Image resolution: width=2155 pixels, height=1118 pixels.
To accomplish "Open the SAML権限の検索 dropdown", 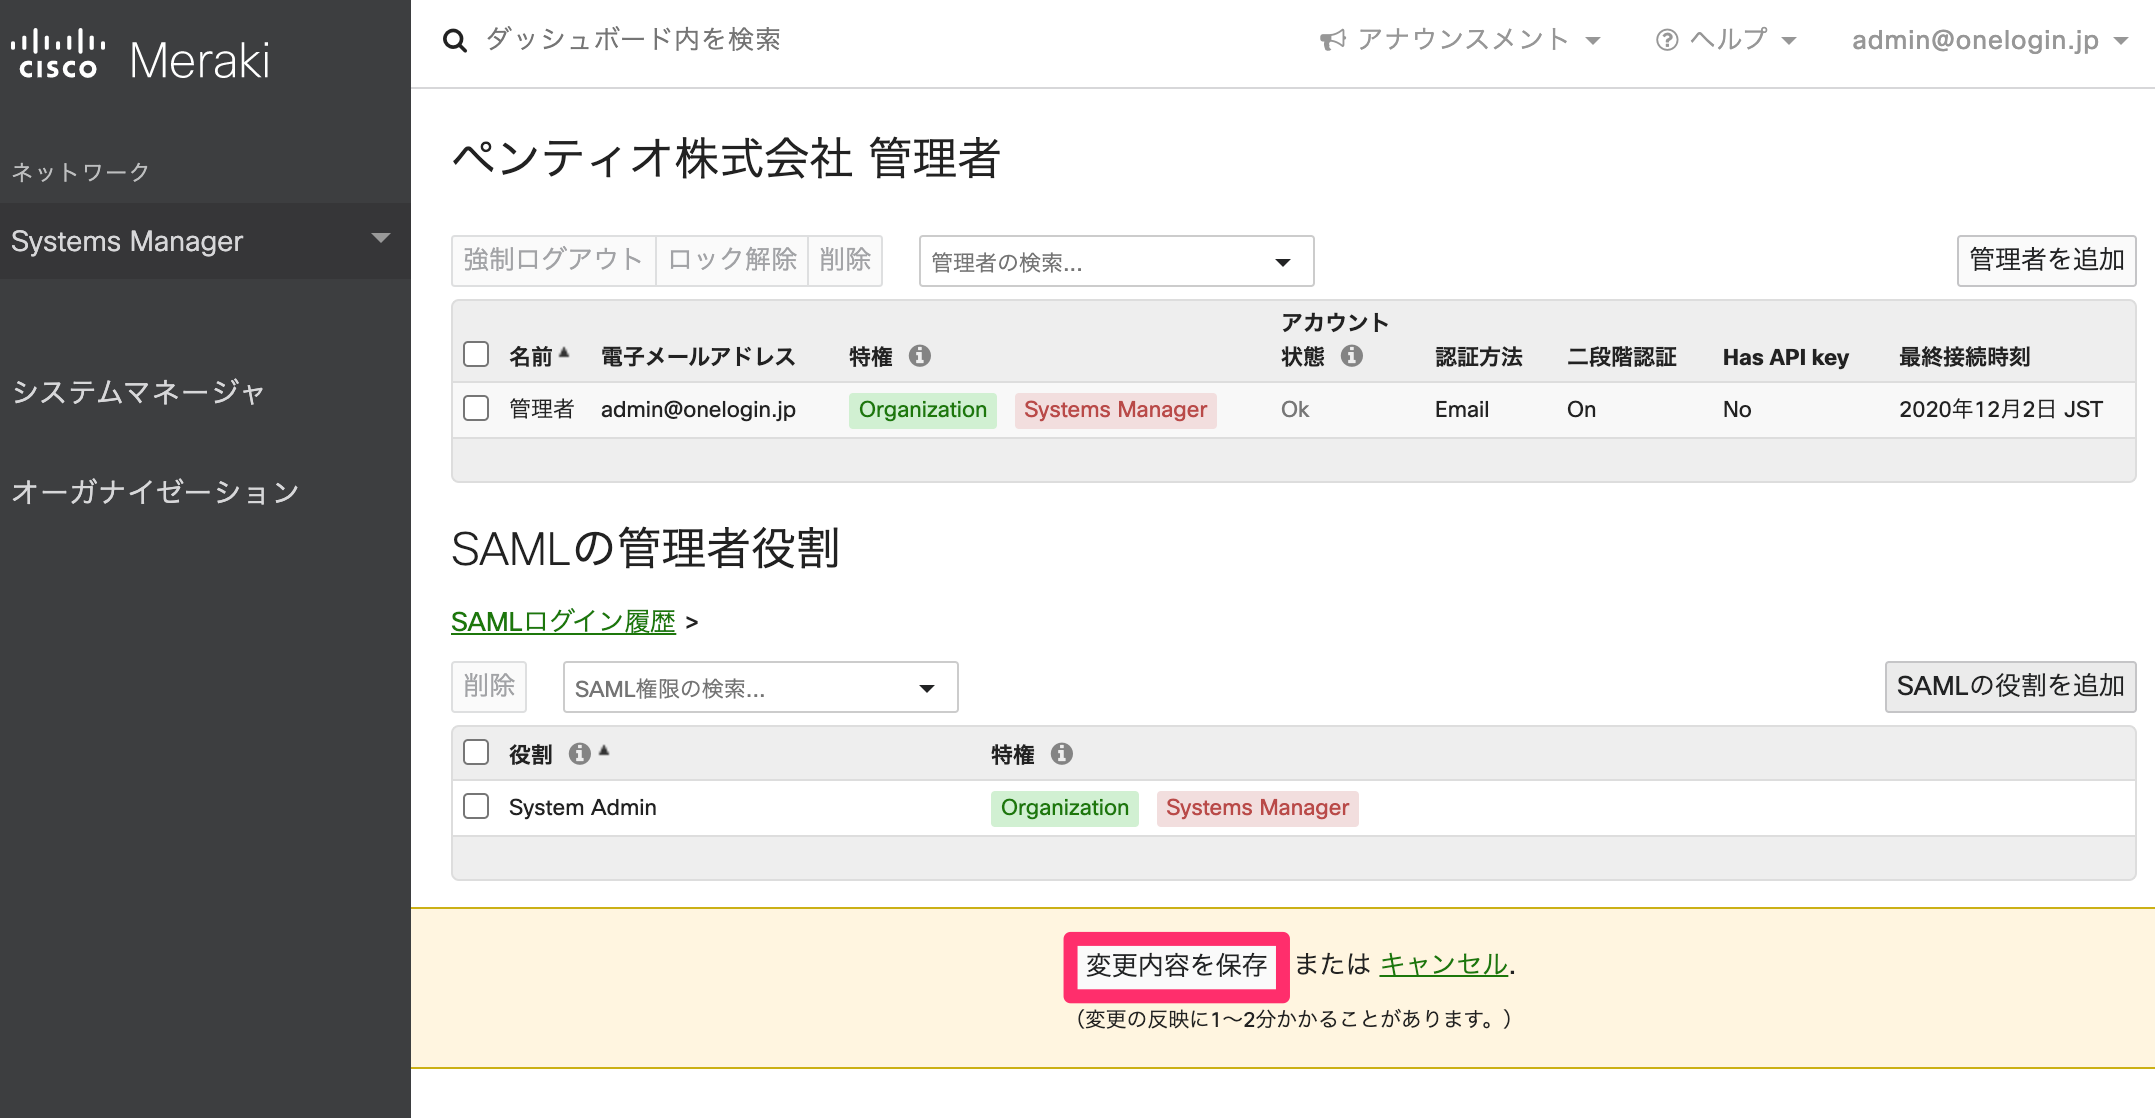I will click(x=760, y=688).
